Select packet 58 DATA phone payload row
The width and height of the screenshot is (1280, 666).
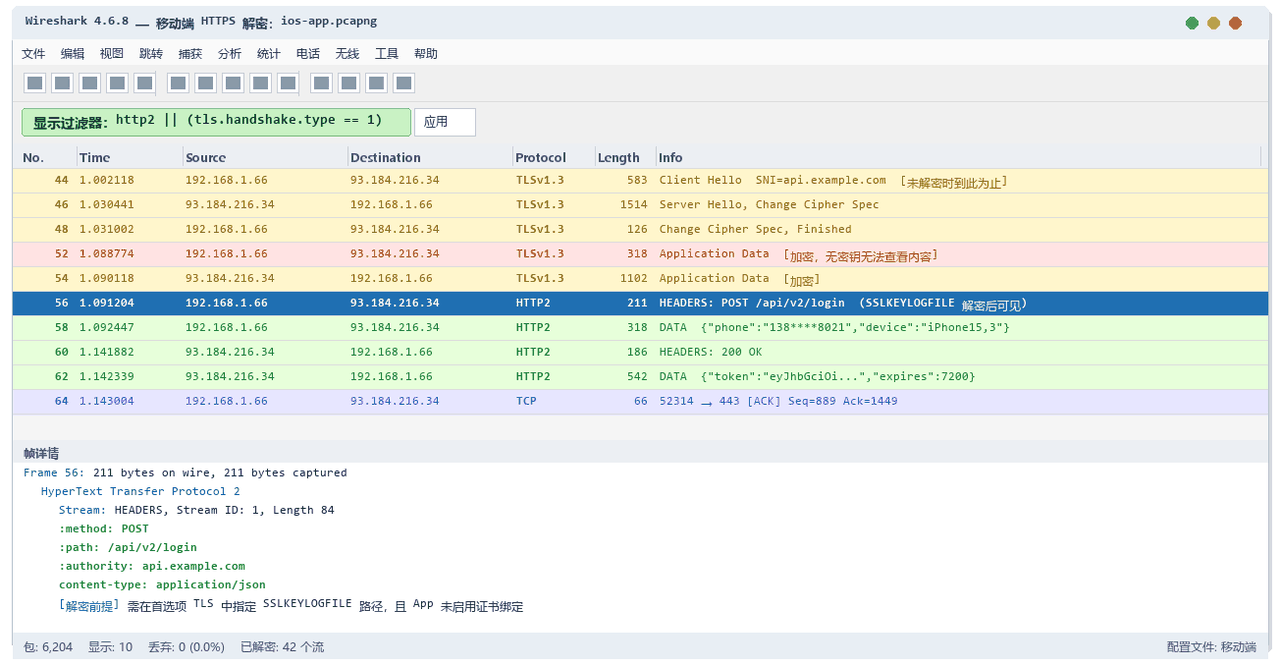click(640, 327)
